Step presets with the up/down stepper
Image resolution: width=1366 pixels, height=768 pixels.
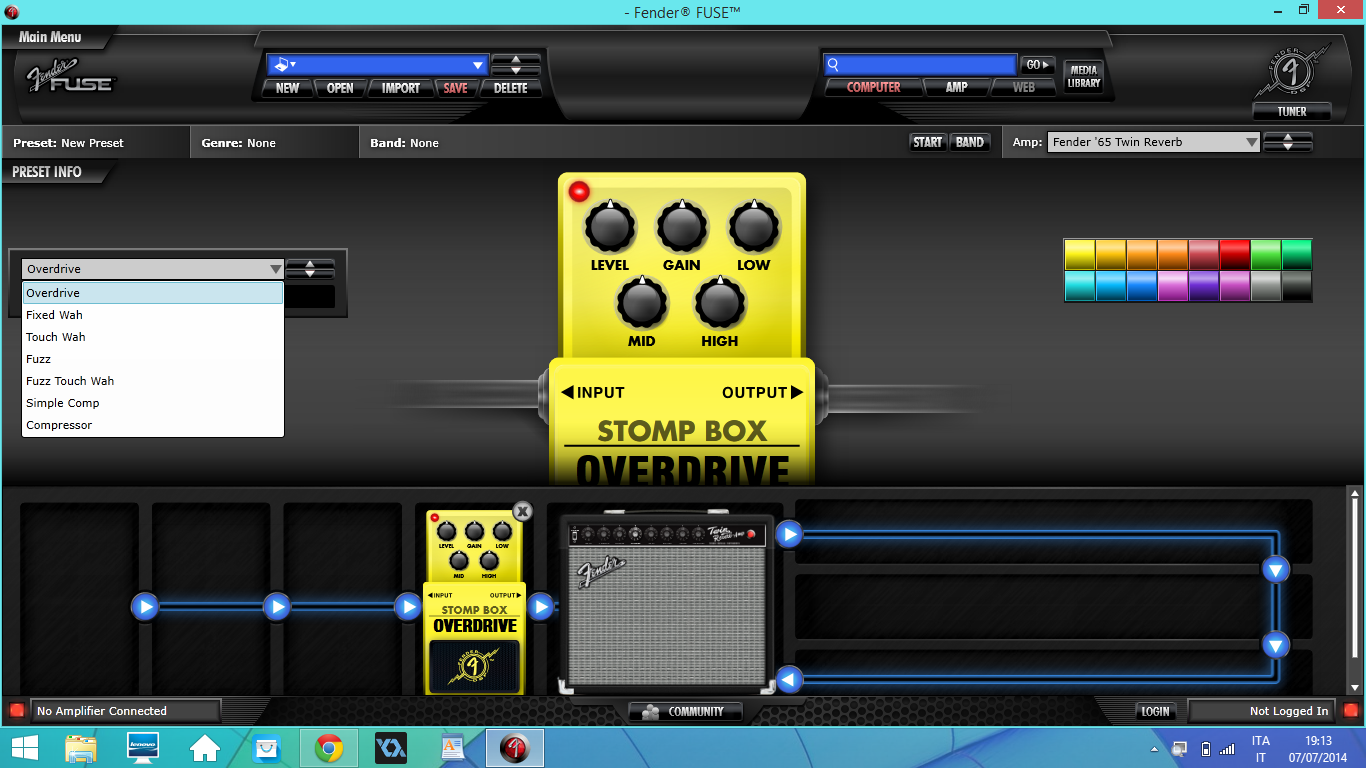tap(516, 65)
